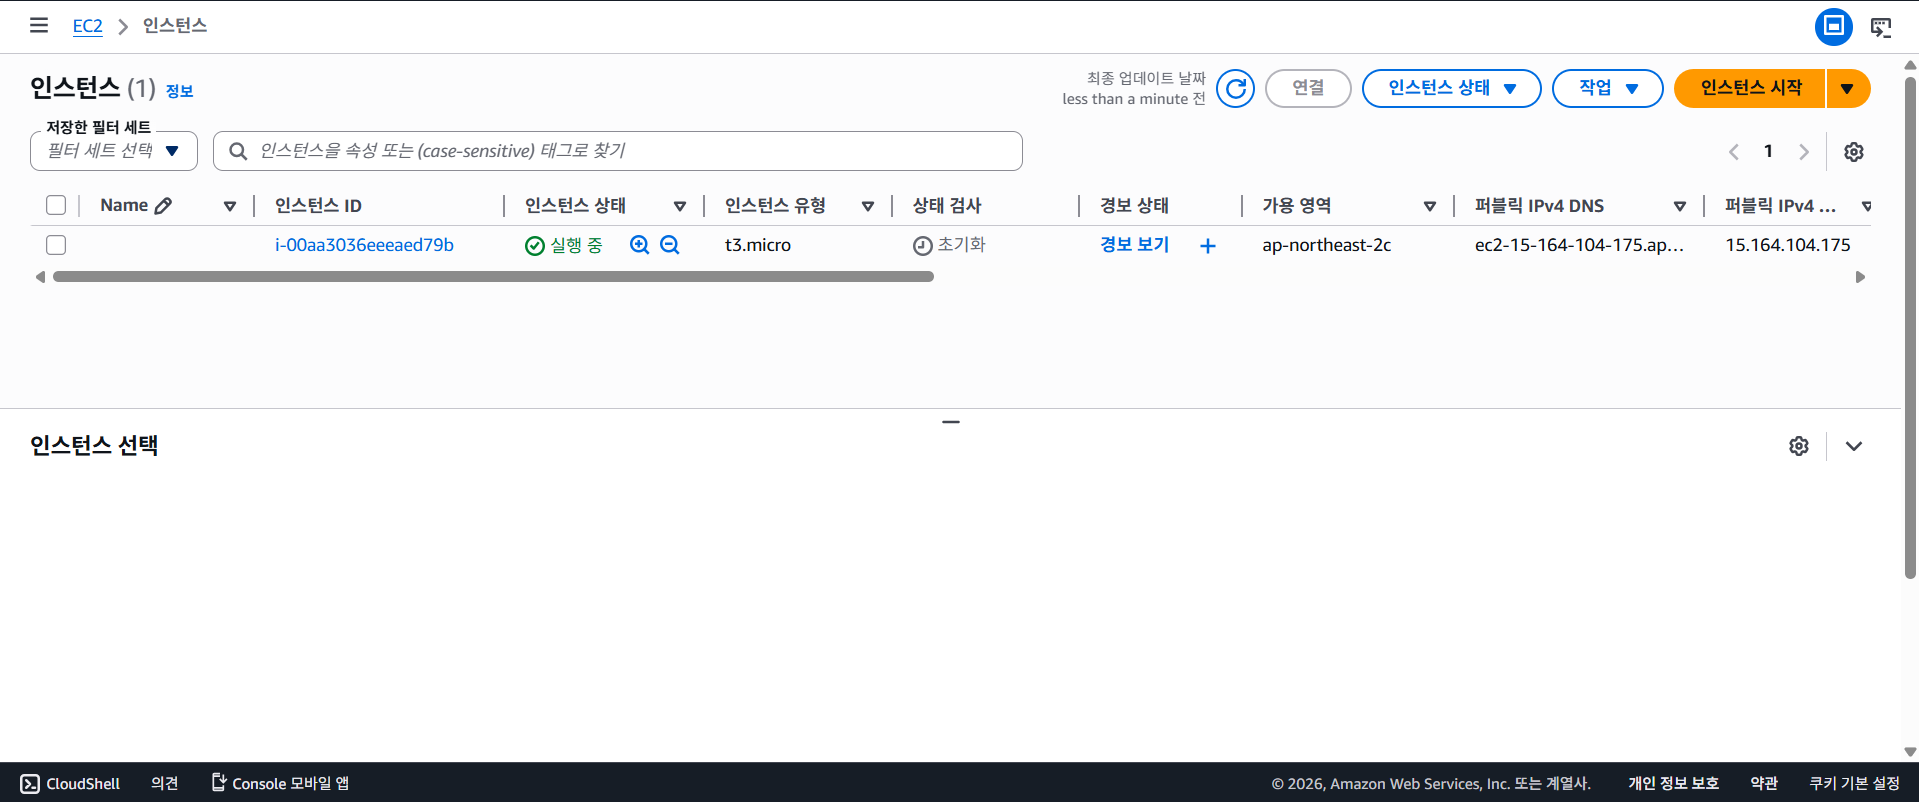Click the ec2-15-164-104-175 DNS cell

(x=1579, y=245)
